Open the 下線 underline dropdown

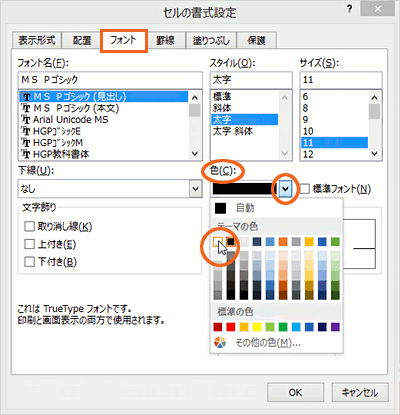pos(195,189)
